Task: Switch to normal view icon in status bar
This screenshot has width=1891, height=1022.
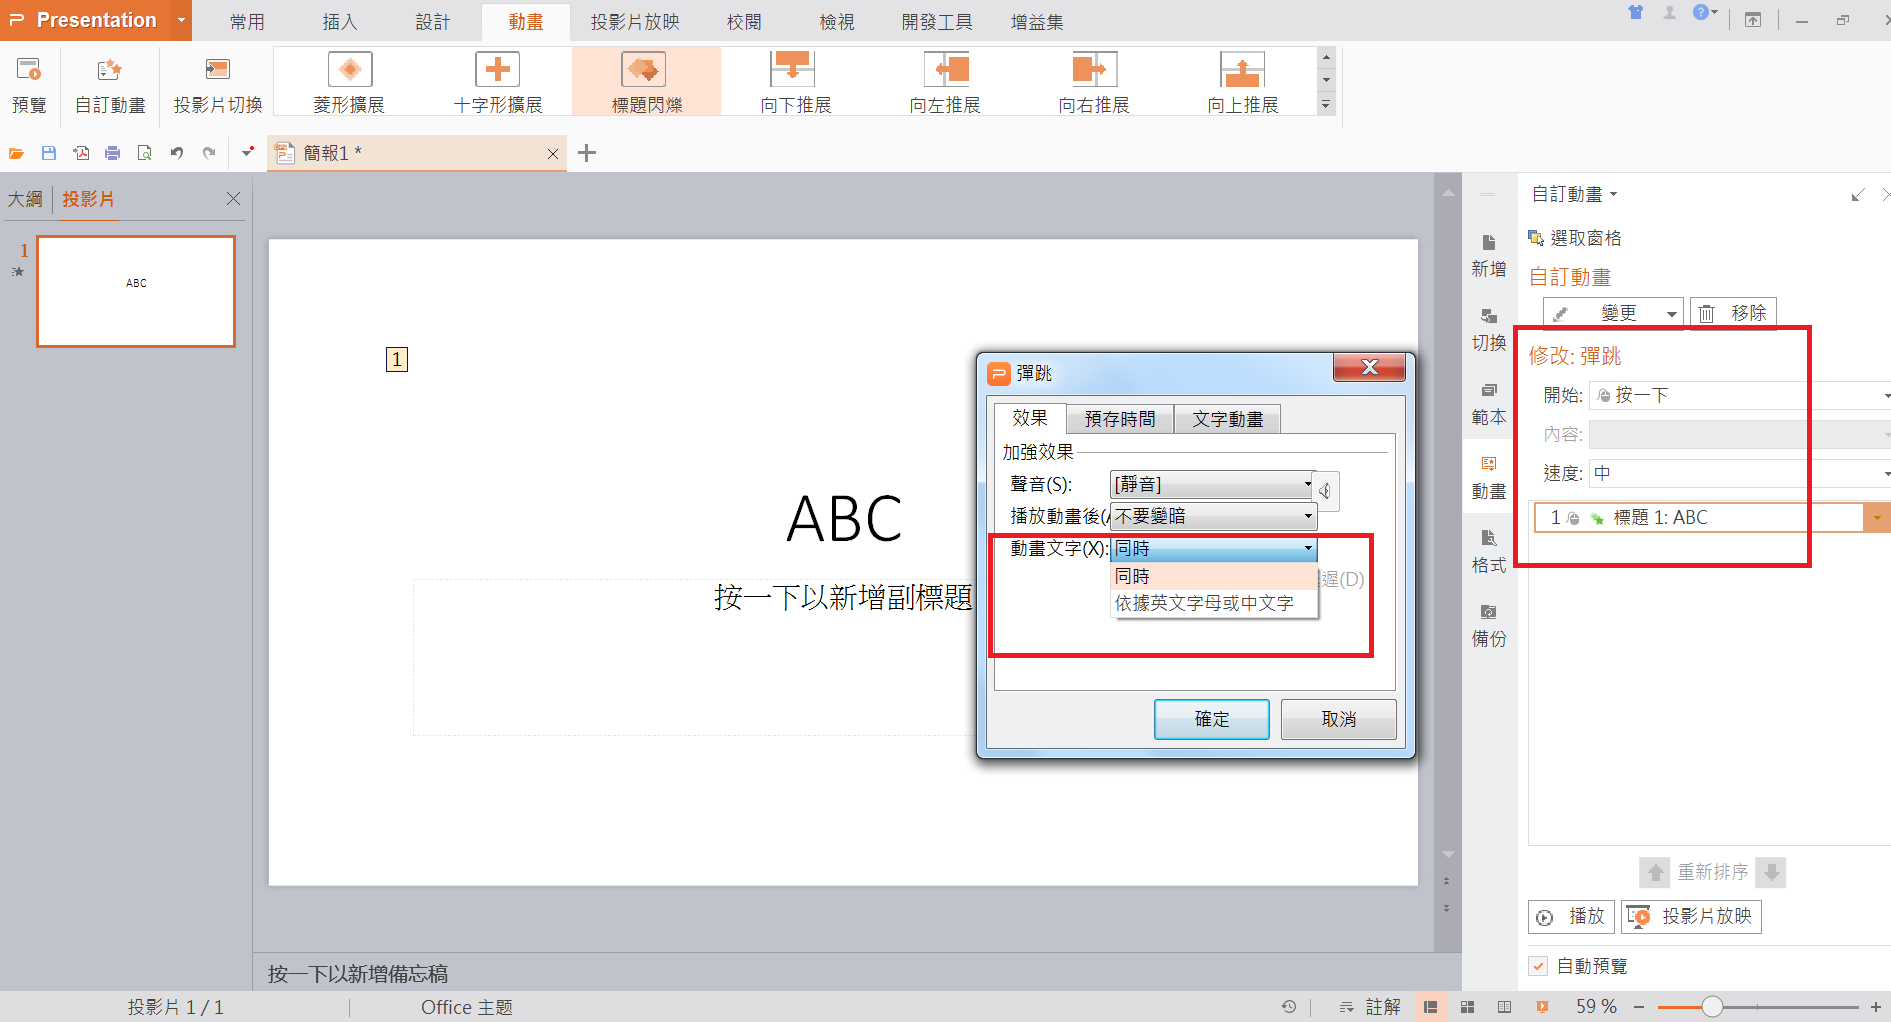Action: [x=1431, y=1007]
